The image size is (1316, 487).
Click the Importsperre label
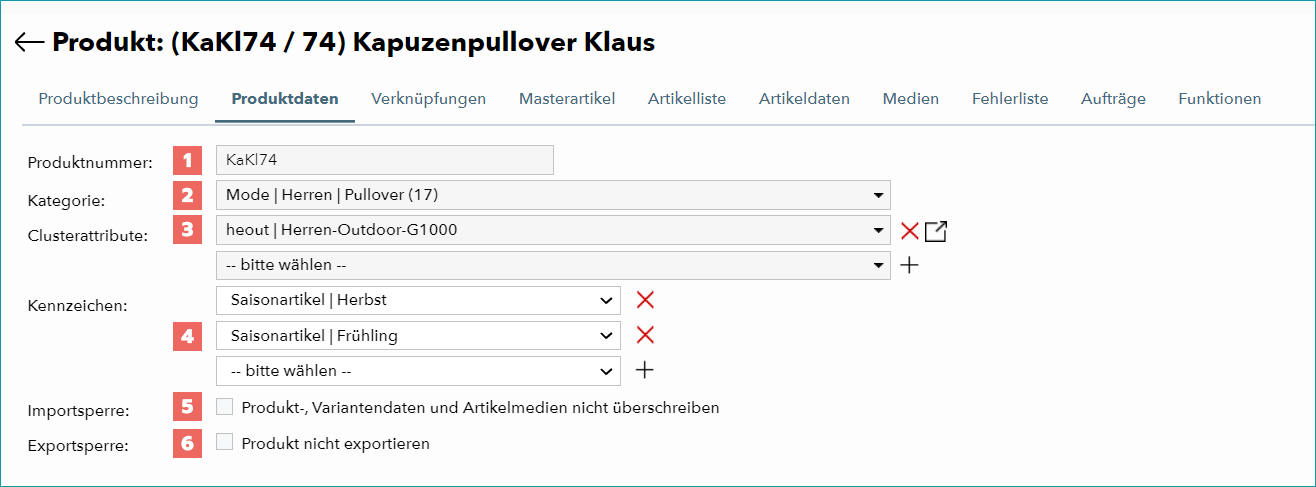click(77, 410)
